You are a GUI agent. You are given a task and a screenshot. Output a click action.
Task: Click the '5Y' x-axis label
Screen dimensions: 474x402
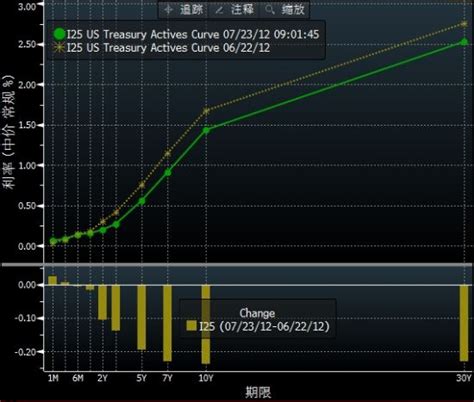(x=142, y=378)
